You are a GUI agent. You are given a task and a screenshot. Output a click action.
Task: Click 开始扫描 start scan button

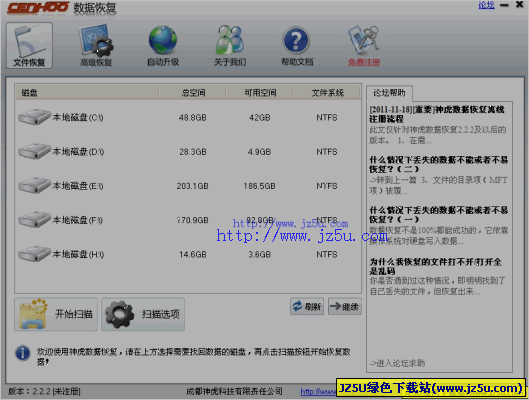click(56, 314)
